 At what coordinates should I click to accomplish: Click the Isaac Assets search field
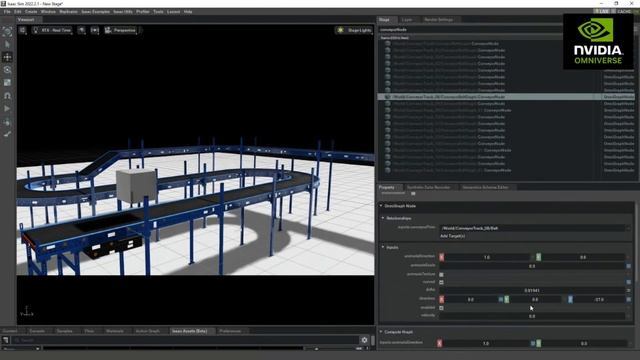point(185,340)
